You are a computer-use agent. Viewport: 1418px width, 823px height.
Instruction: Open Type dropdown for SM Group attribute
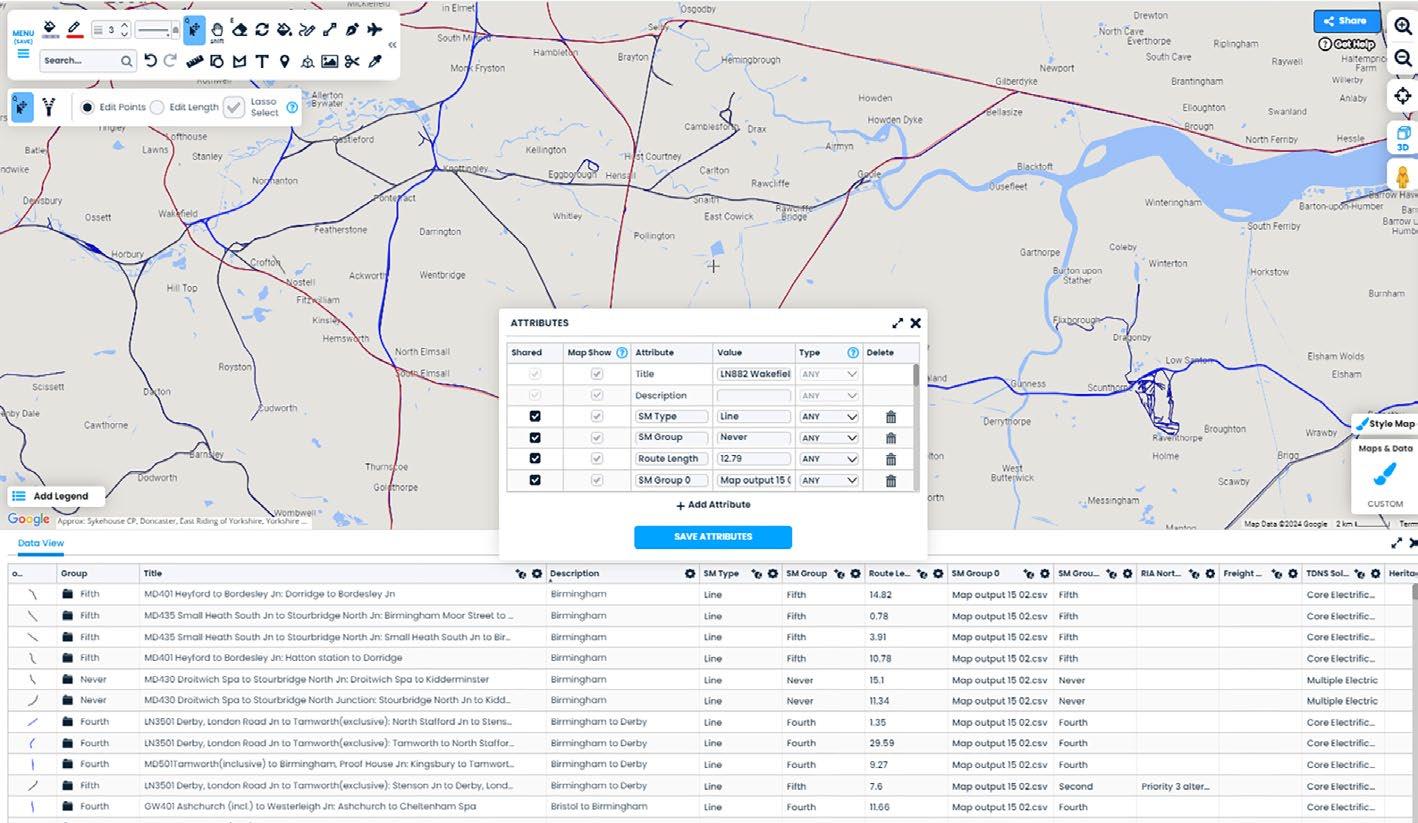(829, 438)
